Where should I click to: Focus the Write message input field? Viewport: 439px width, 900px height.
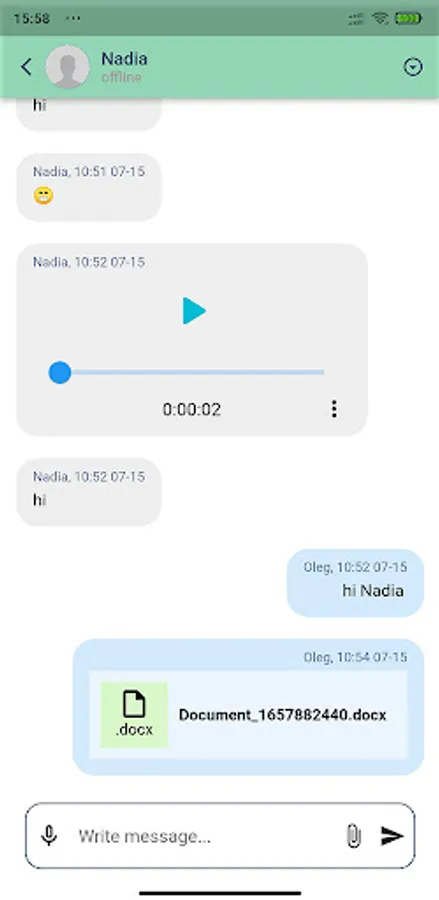(207, 836)
